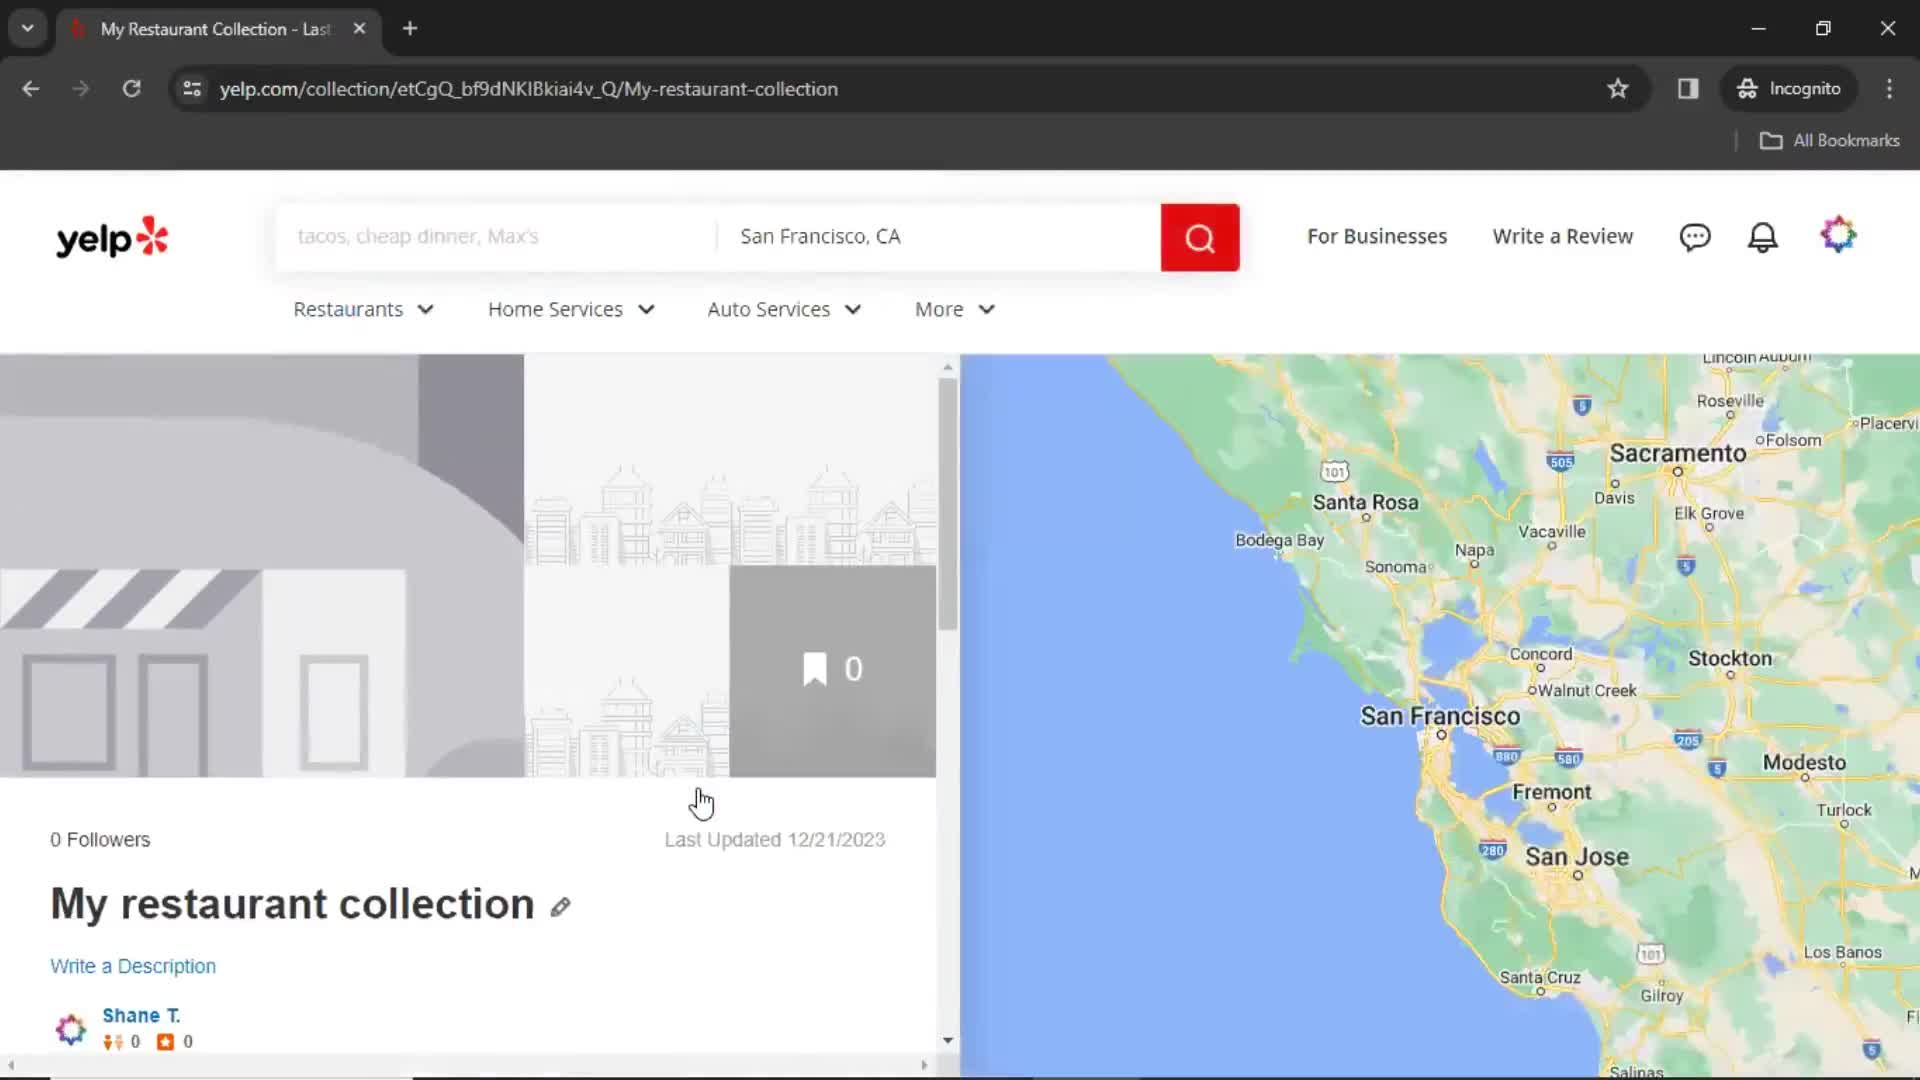The width and height of the screenshot is (1920, 1080).
Task: Open the user profile avatar menu
Action: pyautogui.click(x=1838, y=235)
